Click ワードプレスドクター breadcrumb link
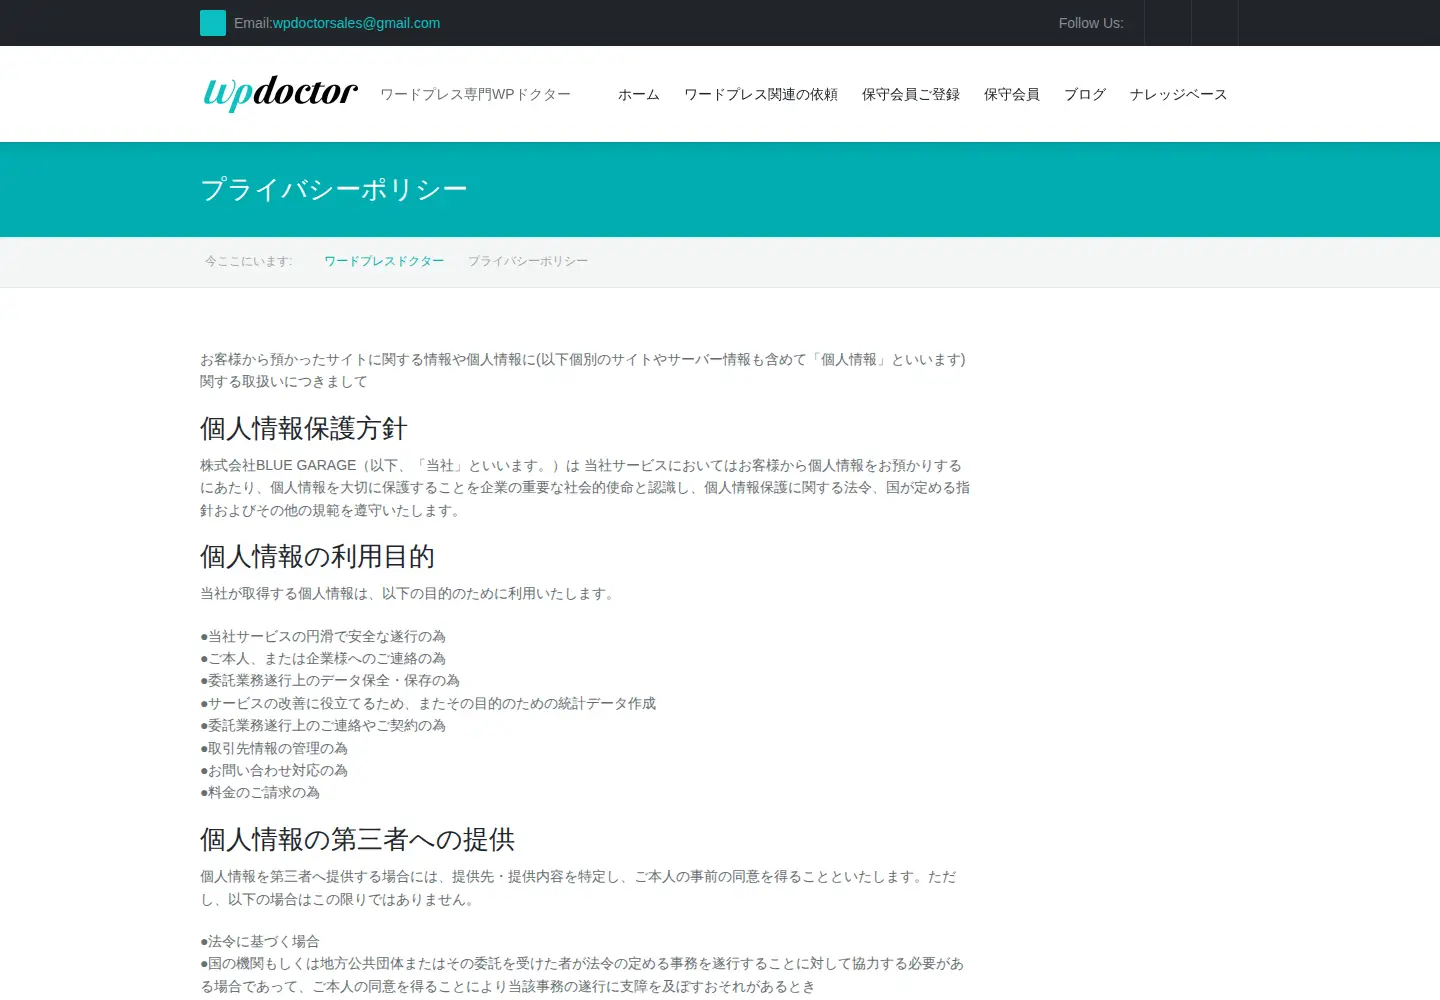Viewport: 1440px width, 1000px height. click(384, 261)
